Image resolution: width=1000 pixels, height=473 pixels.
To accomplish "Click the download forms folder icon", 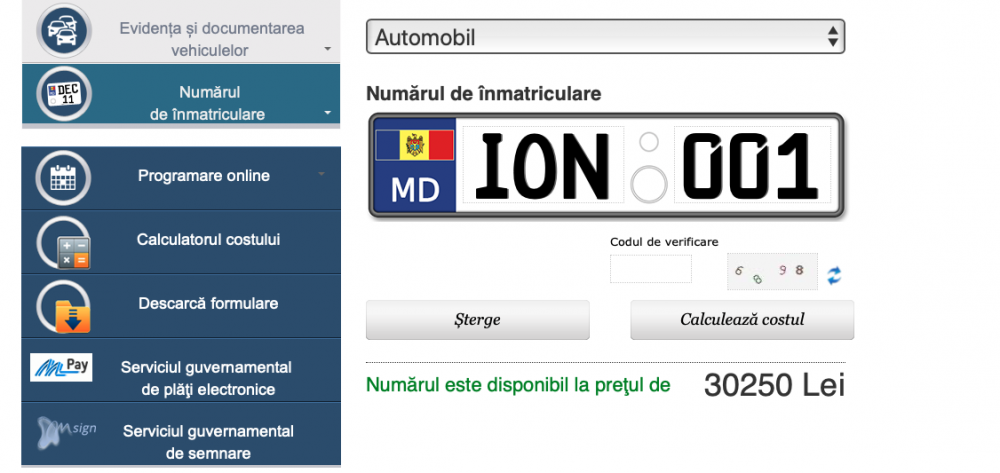I will [x=64, y=306].
